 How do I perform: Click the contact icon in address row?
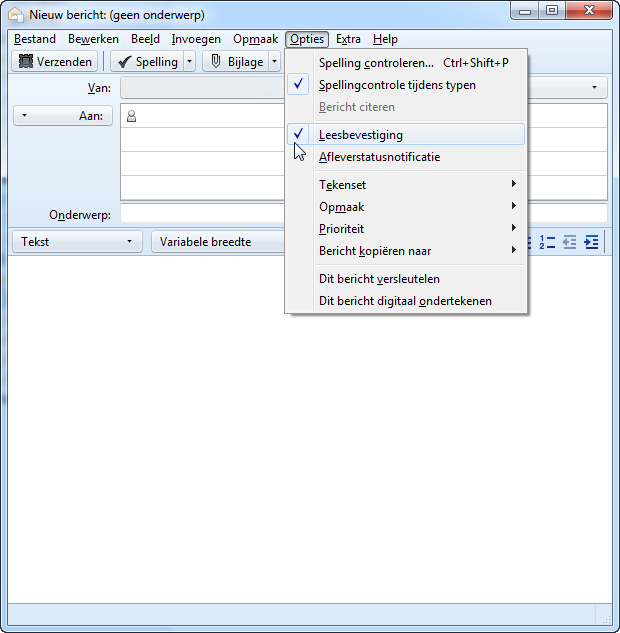point(132,117)
